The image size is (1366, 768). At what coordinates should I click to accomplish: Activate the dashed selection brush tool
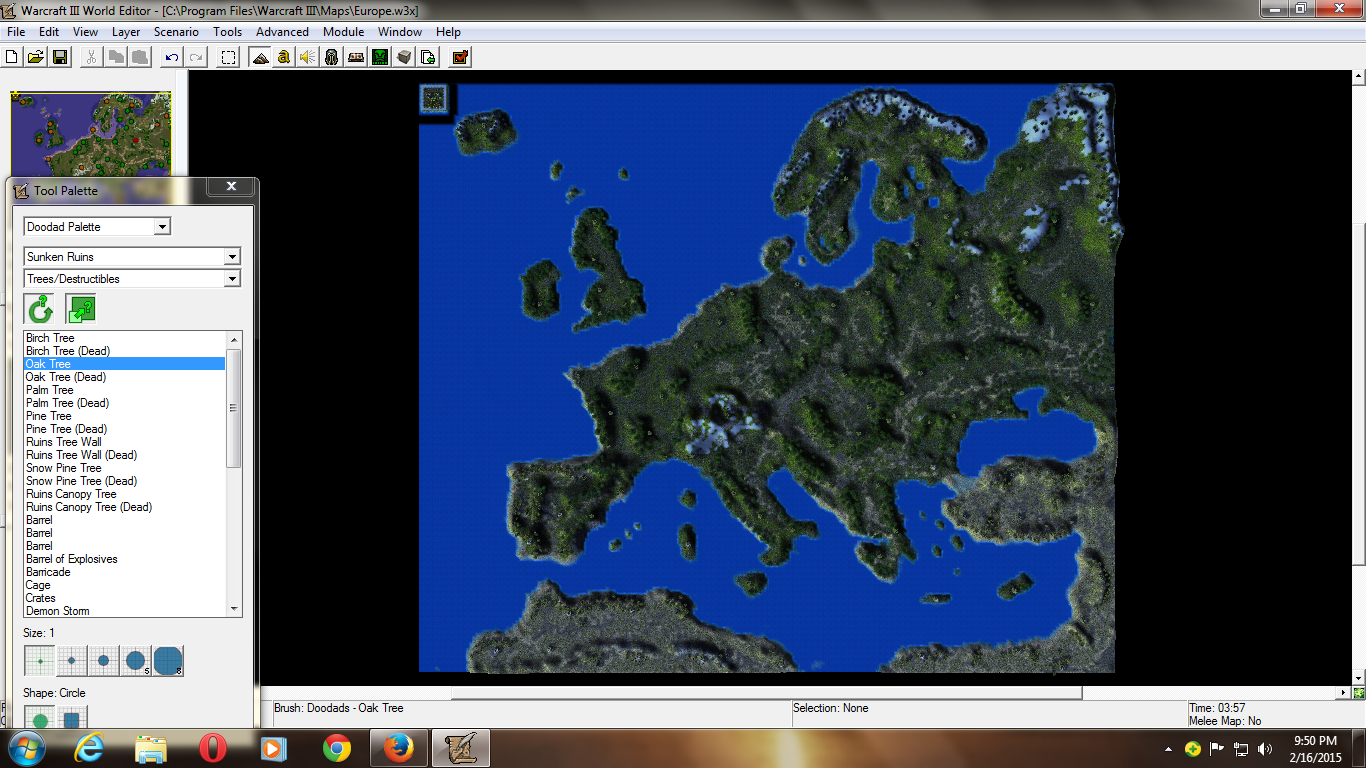pyautogui.click(x=229, y=57)
